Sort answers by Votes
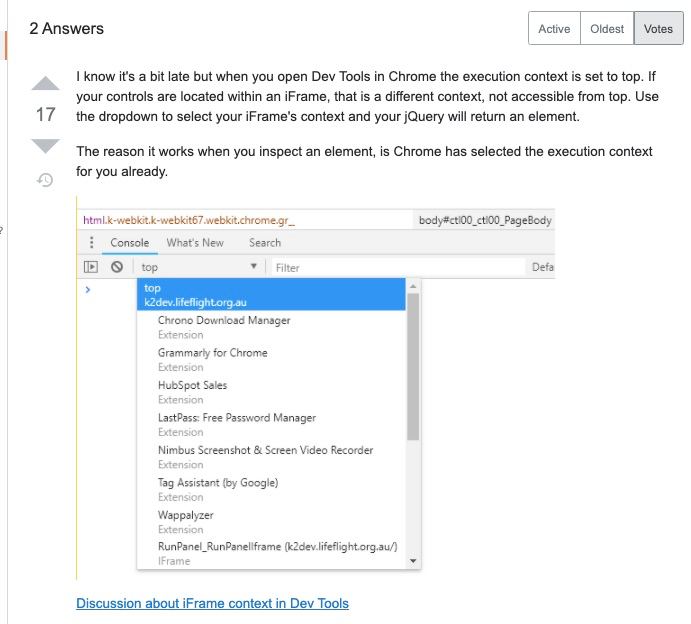This screenshot has height=624, width=691. [x=658, y=29]
